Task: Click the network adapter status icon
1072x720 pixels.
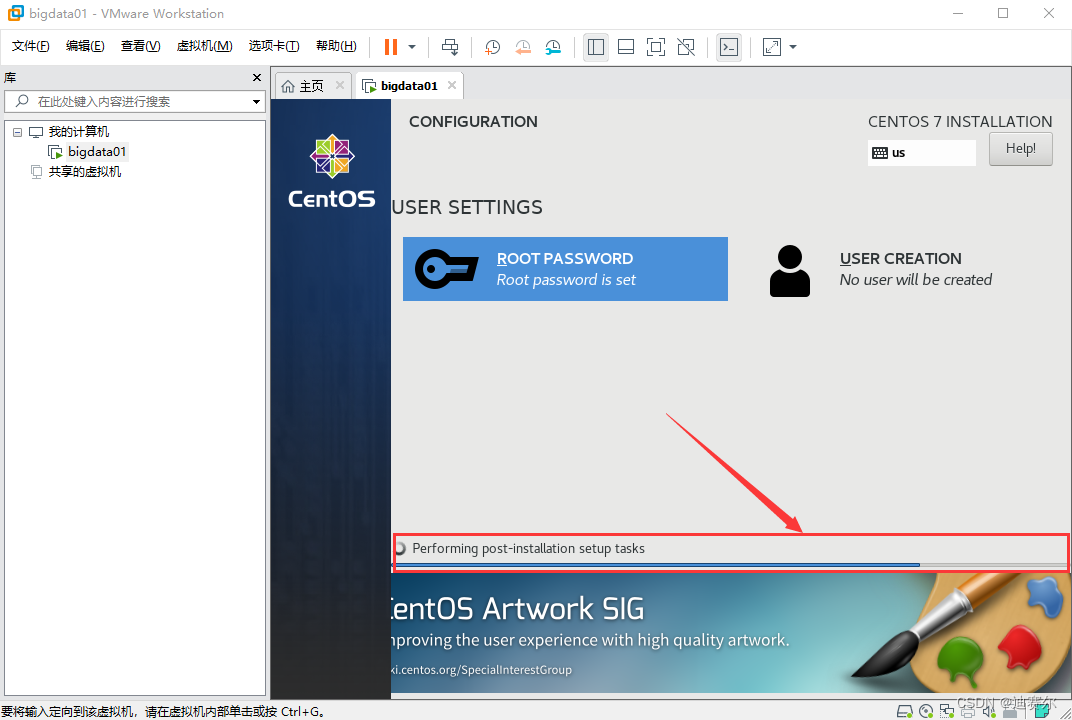Action: coord(947,711)
